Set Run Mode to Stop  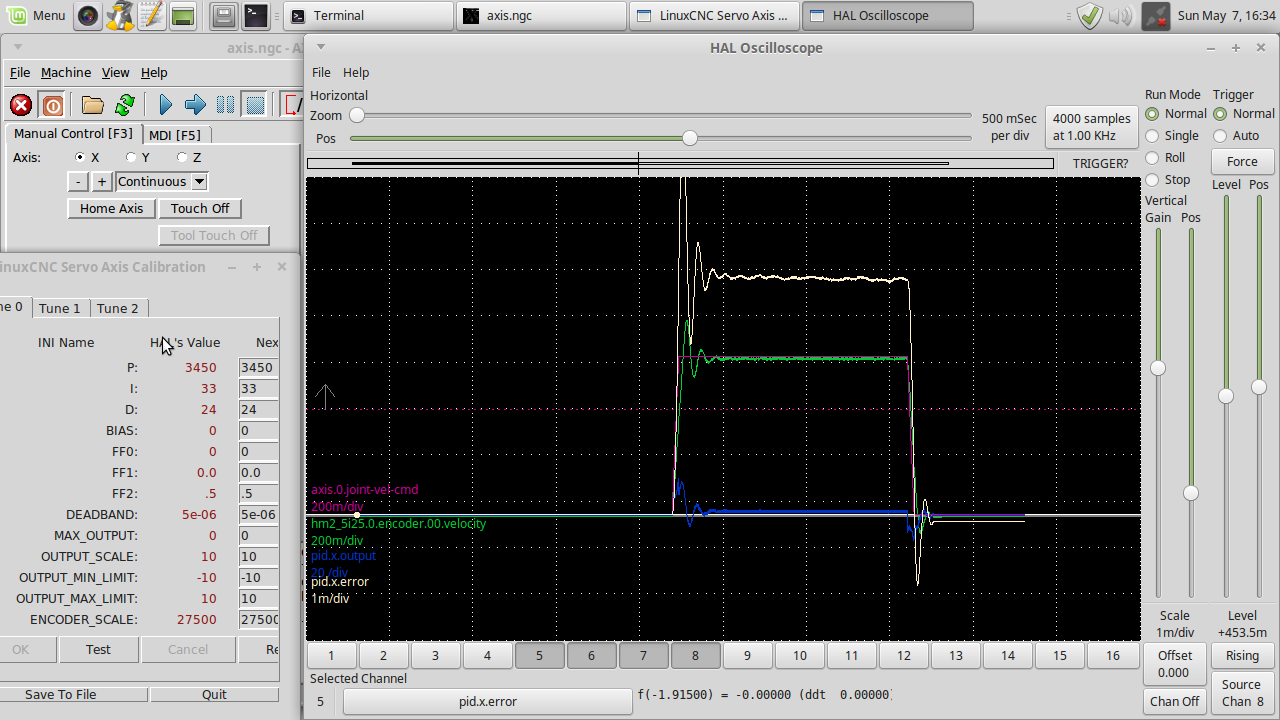pyautogui.click(x=1152, y=180)
